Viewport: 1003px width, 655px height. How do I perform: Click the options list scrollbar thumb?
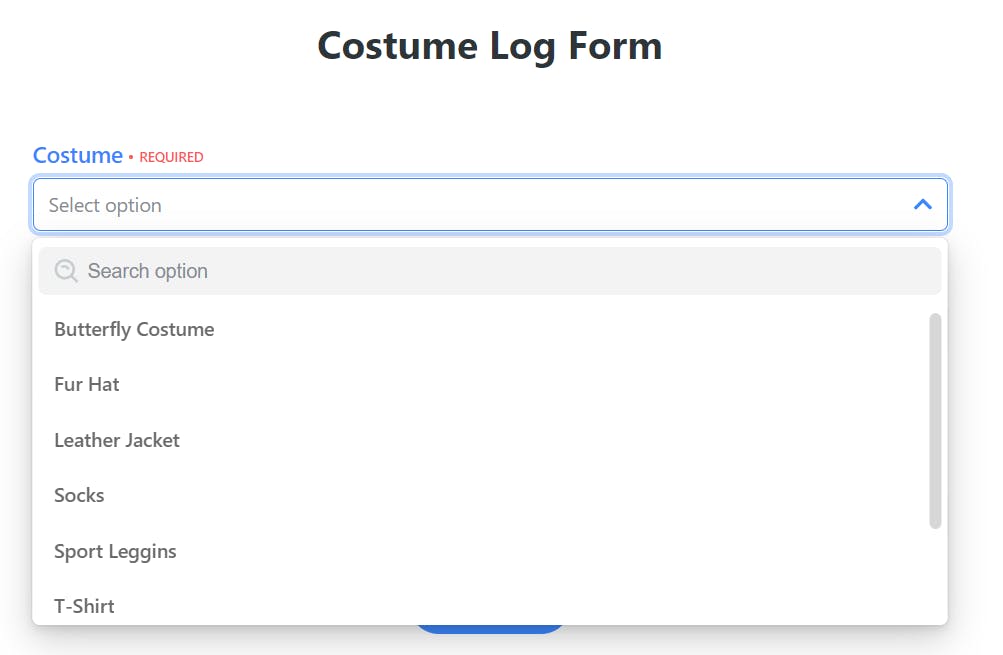click(935, 420)
